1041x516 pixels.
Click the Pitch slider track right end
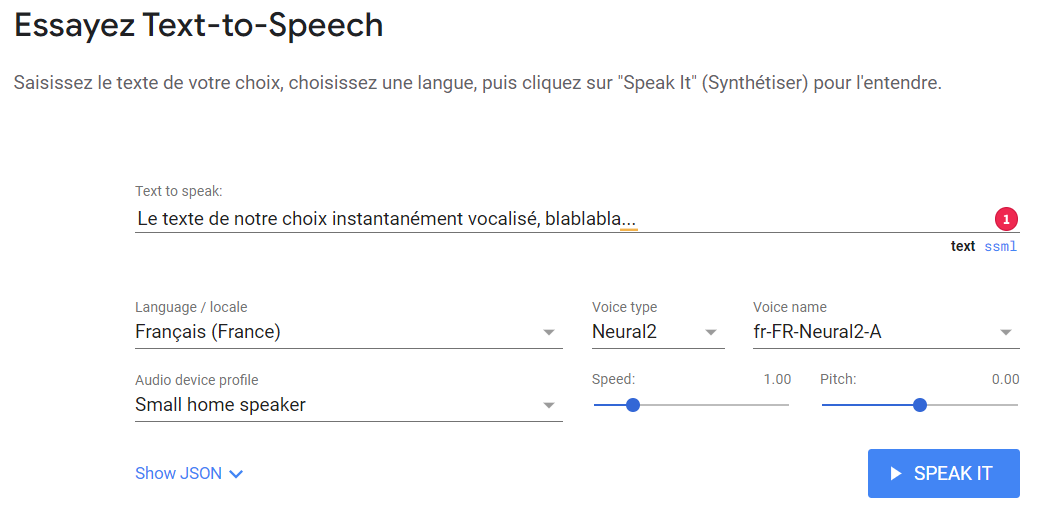(x=1014, y=405)
